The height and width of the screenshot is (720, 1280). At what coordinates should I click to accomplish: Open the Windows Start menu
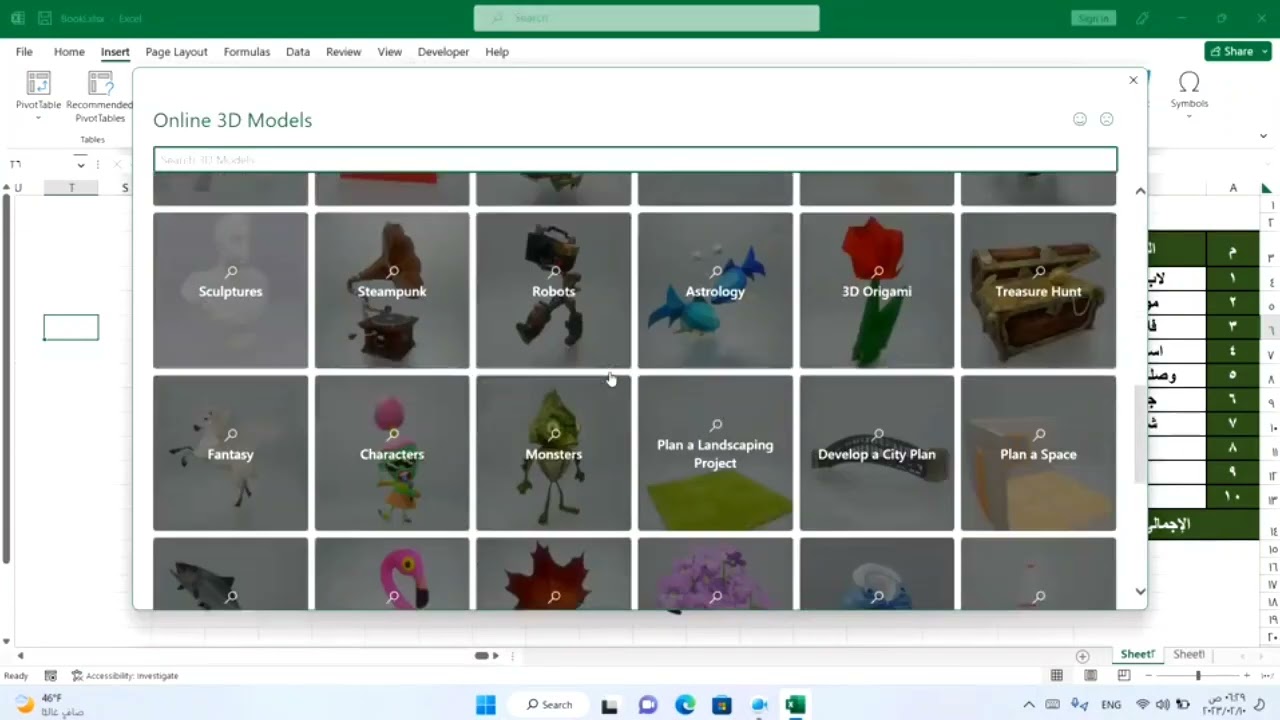pyautogui.click(x=486, y=705)
